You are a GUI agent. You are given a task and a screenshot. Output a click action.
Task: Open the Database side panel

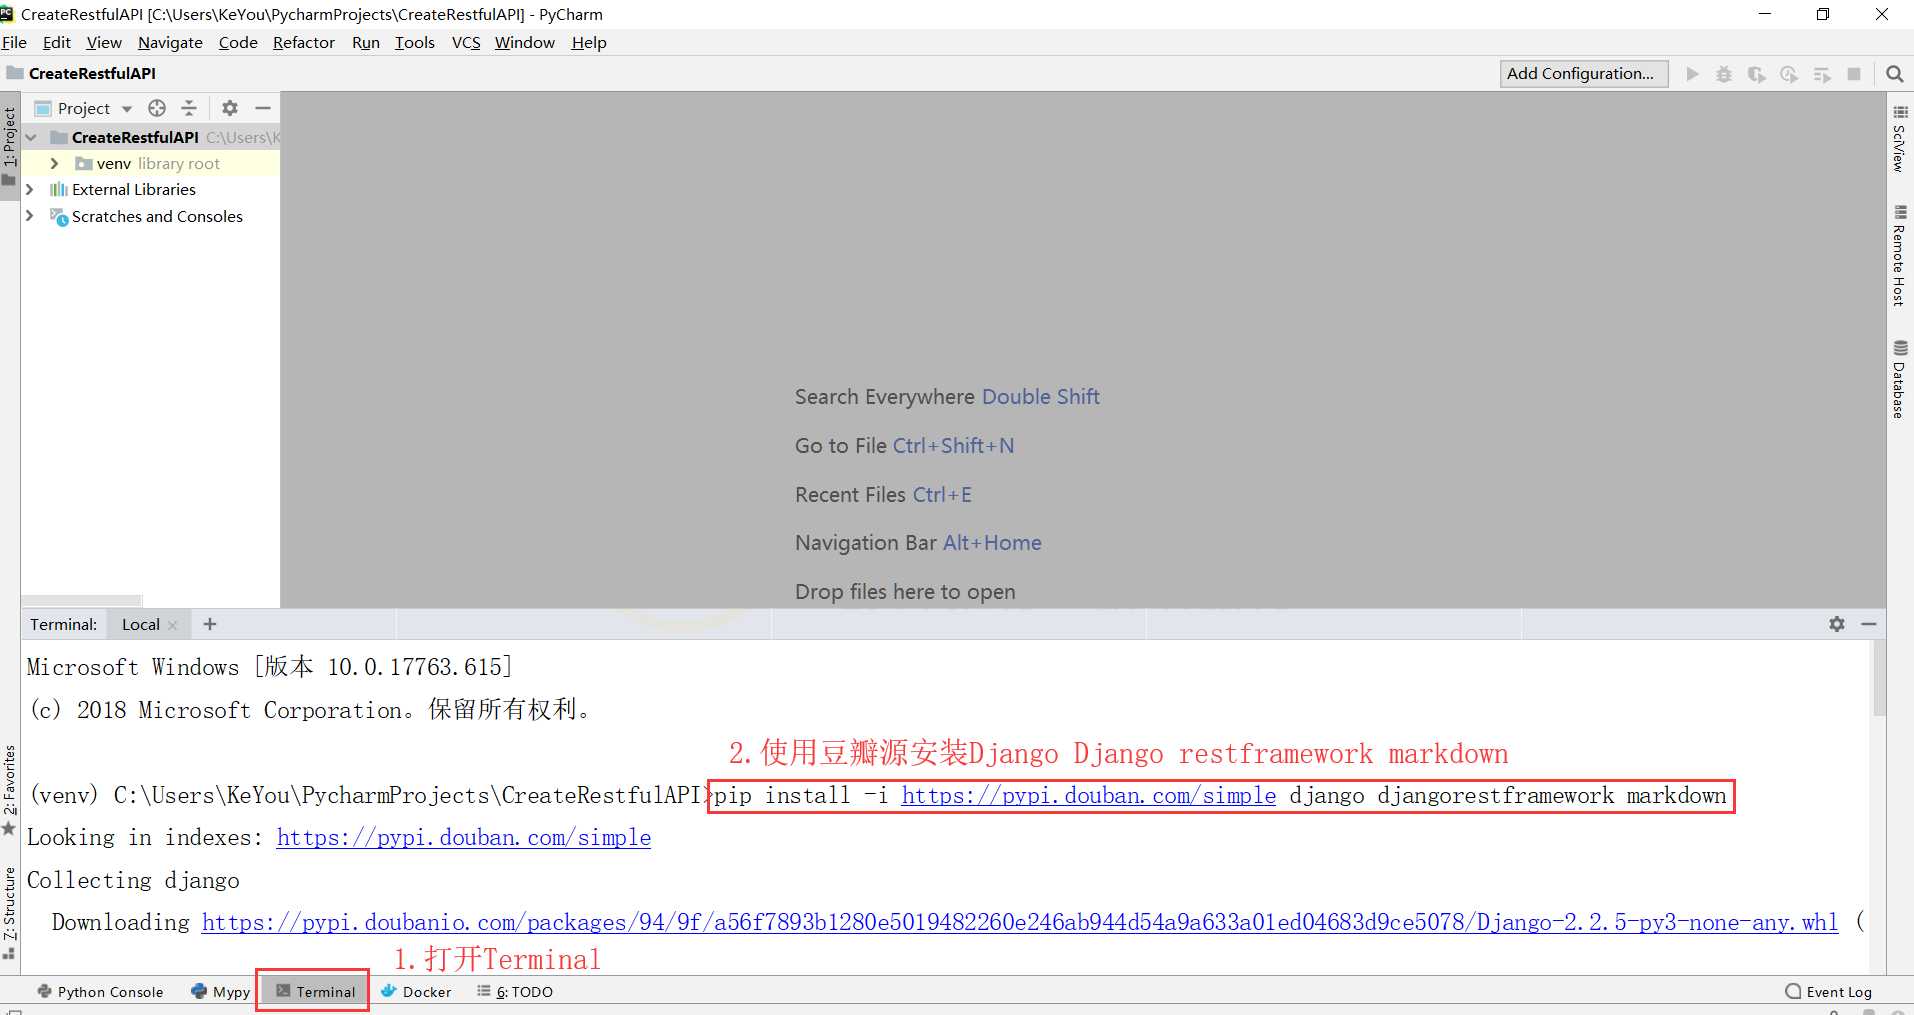coord(1900,380)
